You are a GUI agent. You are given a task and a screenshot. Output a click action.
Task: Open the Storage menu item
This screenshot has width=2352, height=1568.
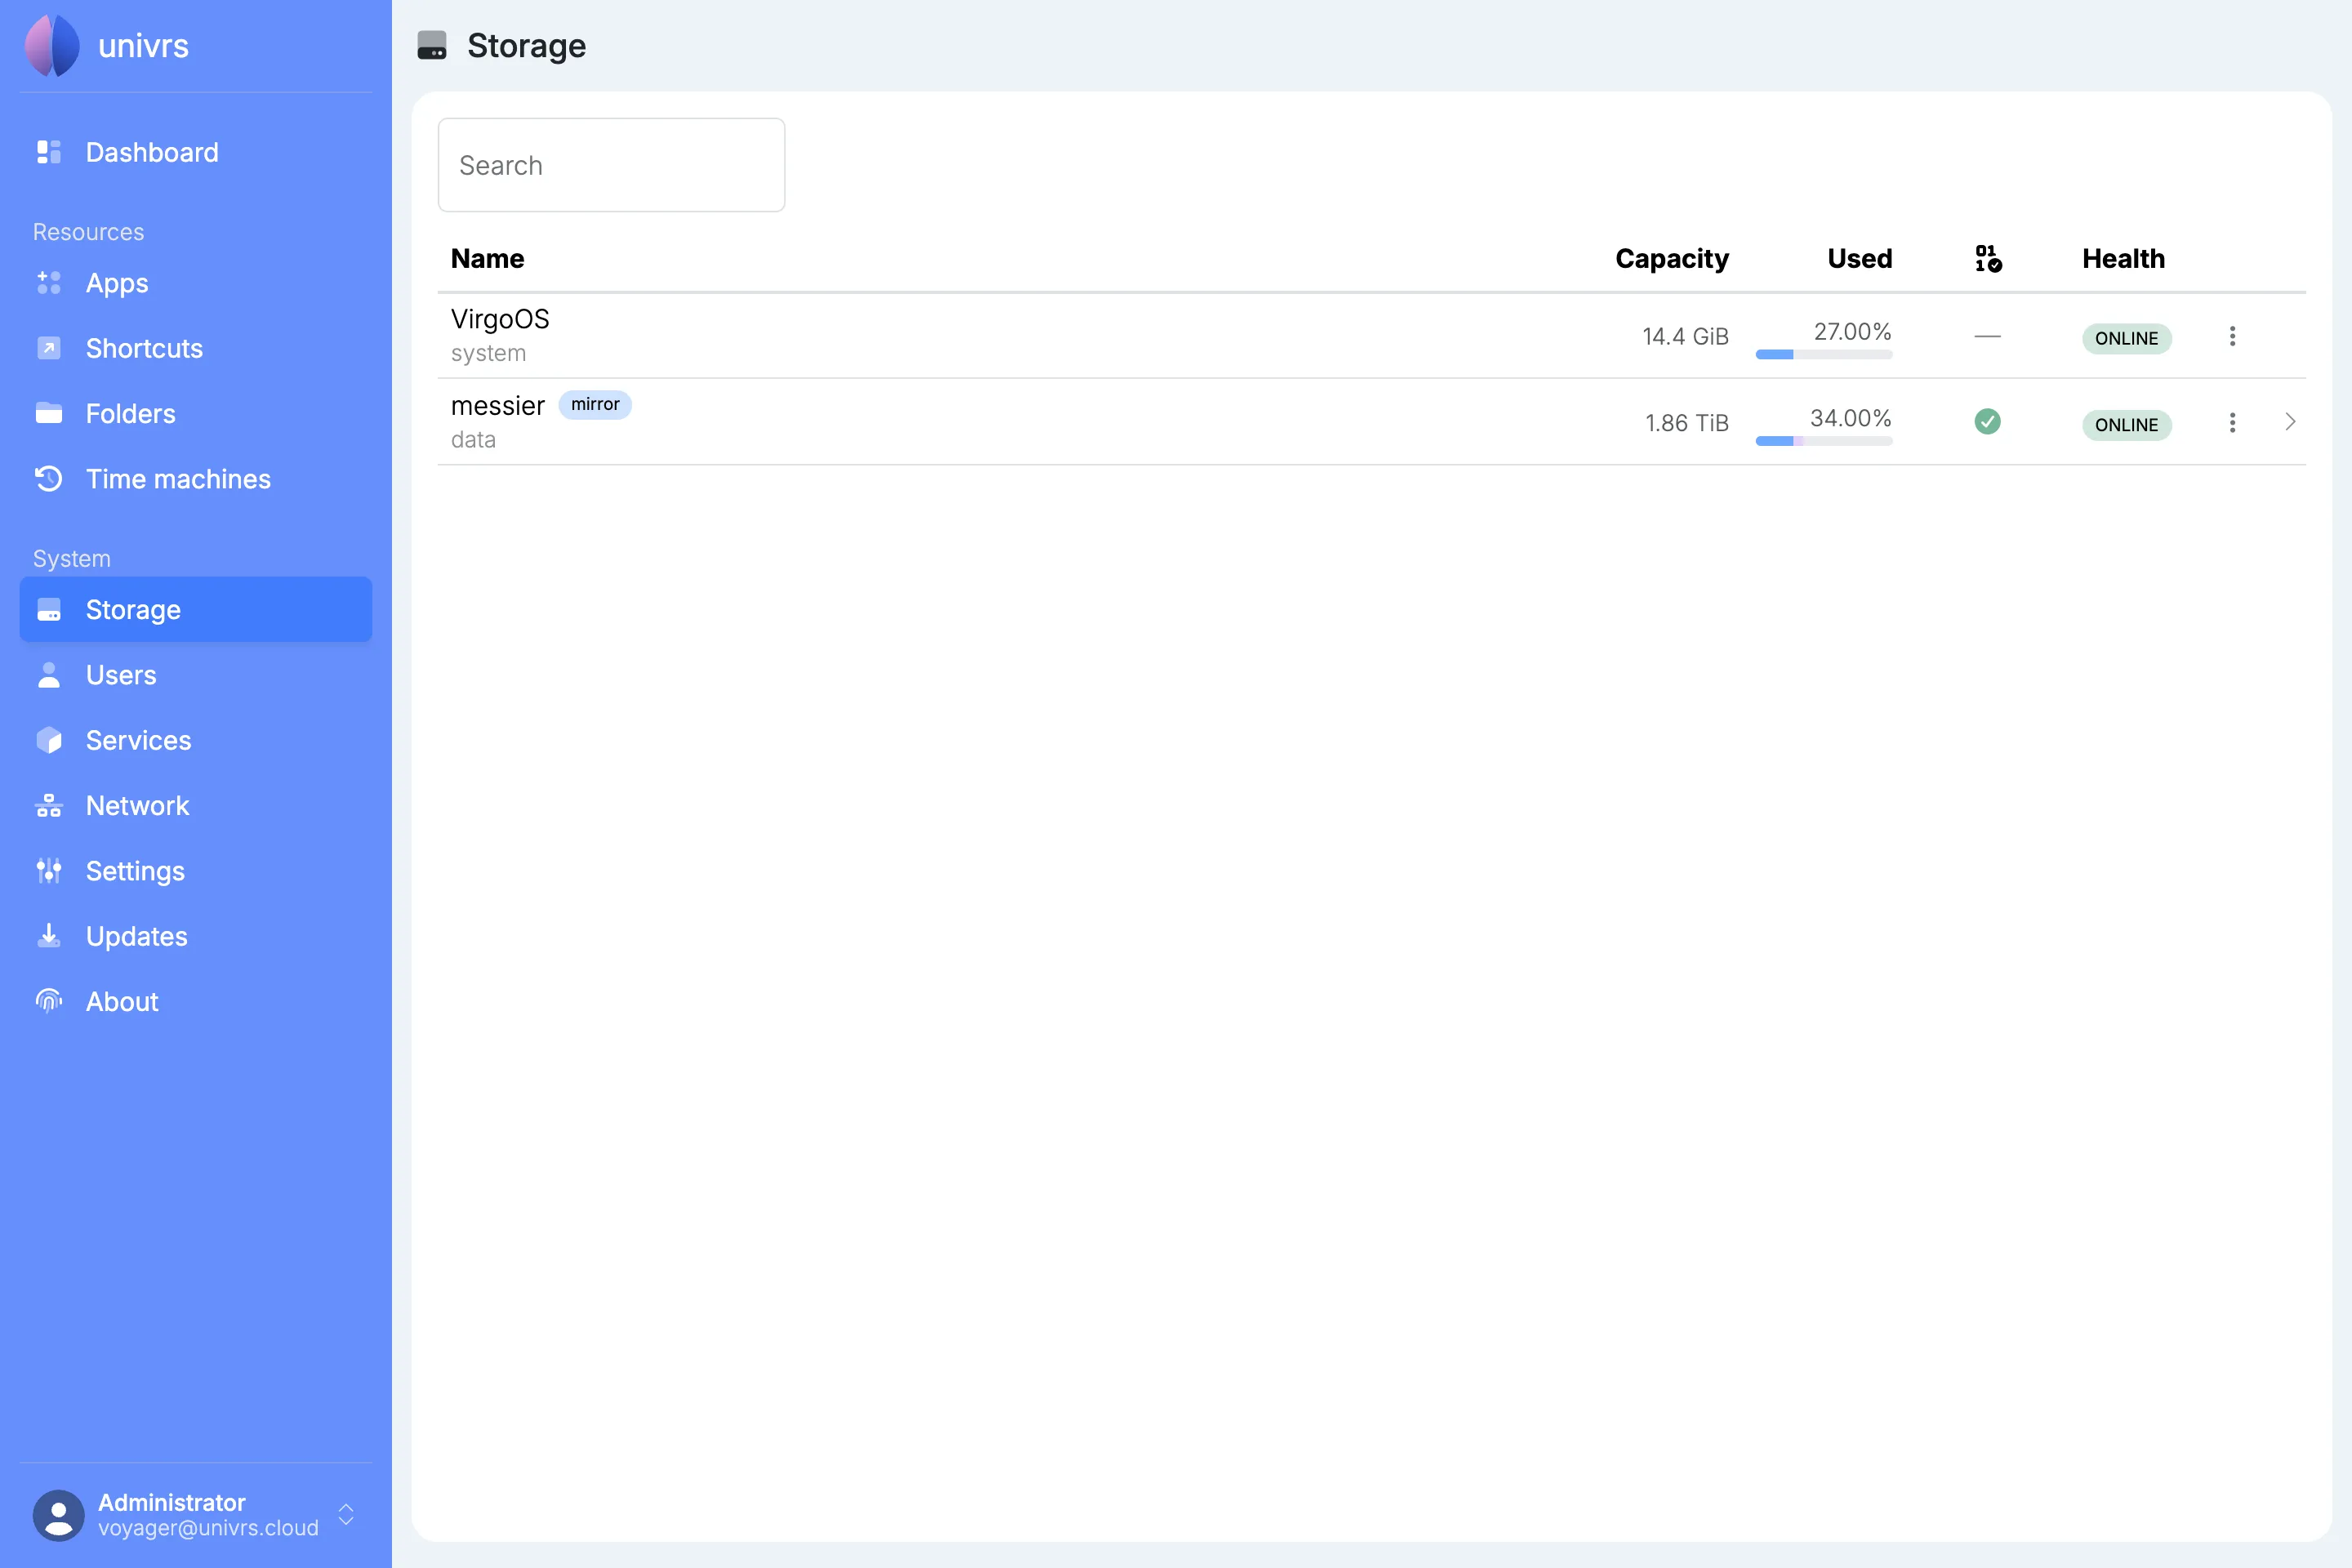tap(196, 609)
